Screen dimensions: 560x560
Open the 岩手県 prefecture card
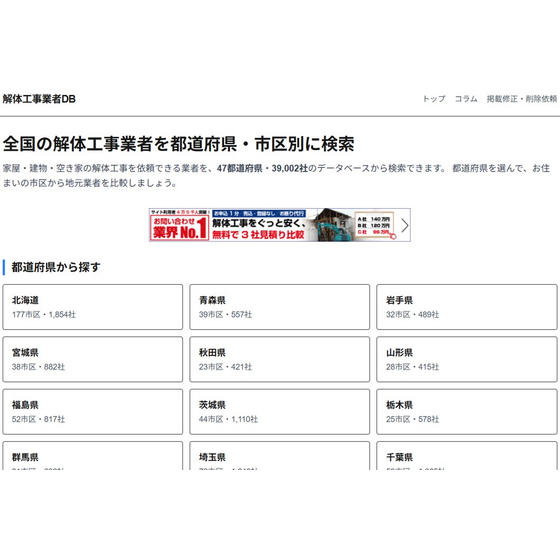(x=467, y=307)
